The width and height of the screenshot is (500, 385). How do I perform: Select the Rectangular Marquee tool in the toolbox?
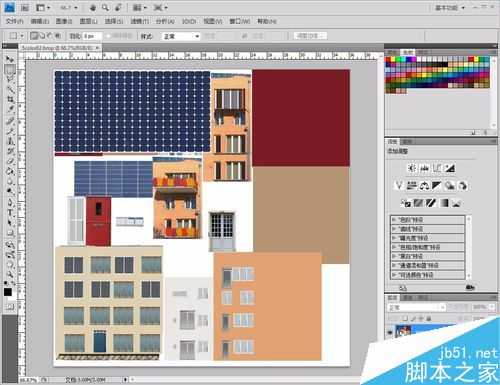point(10,69)
